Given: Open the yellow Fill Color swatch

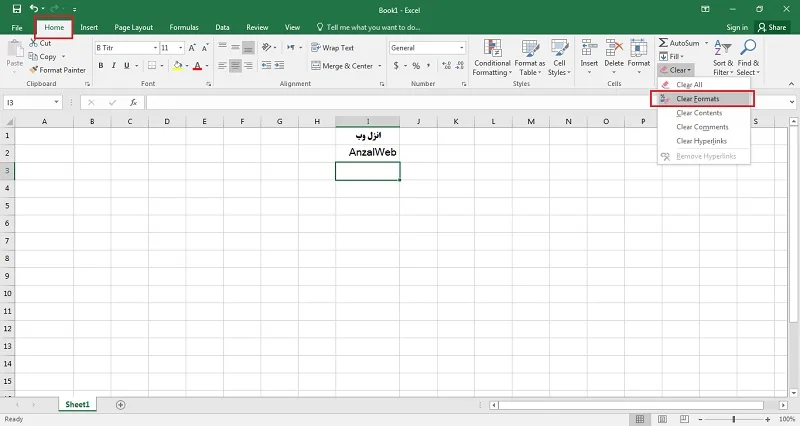Looking at the screenshot, I should pos(178,65).
